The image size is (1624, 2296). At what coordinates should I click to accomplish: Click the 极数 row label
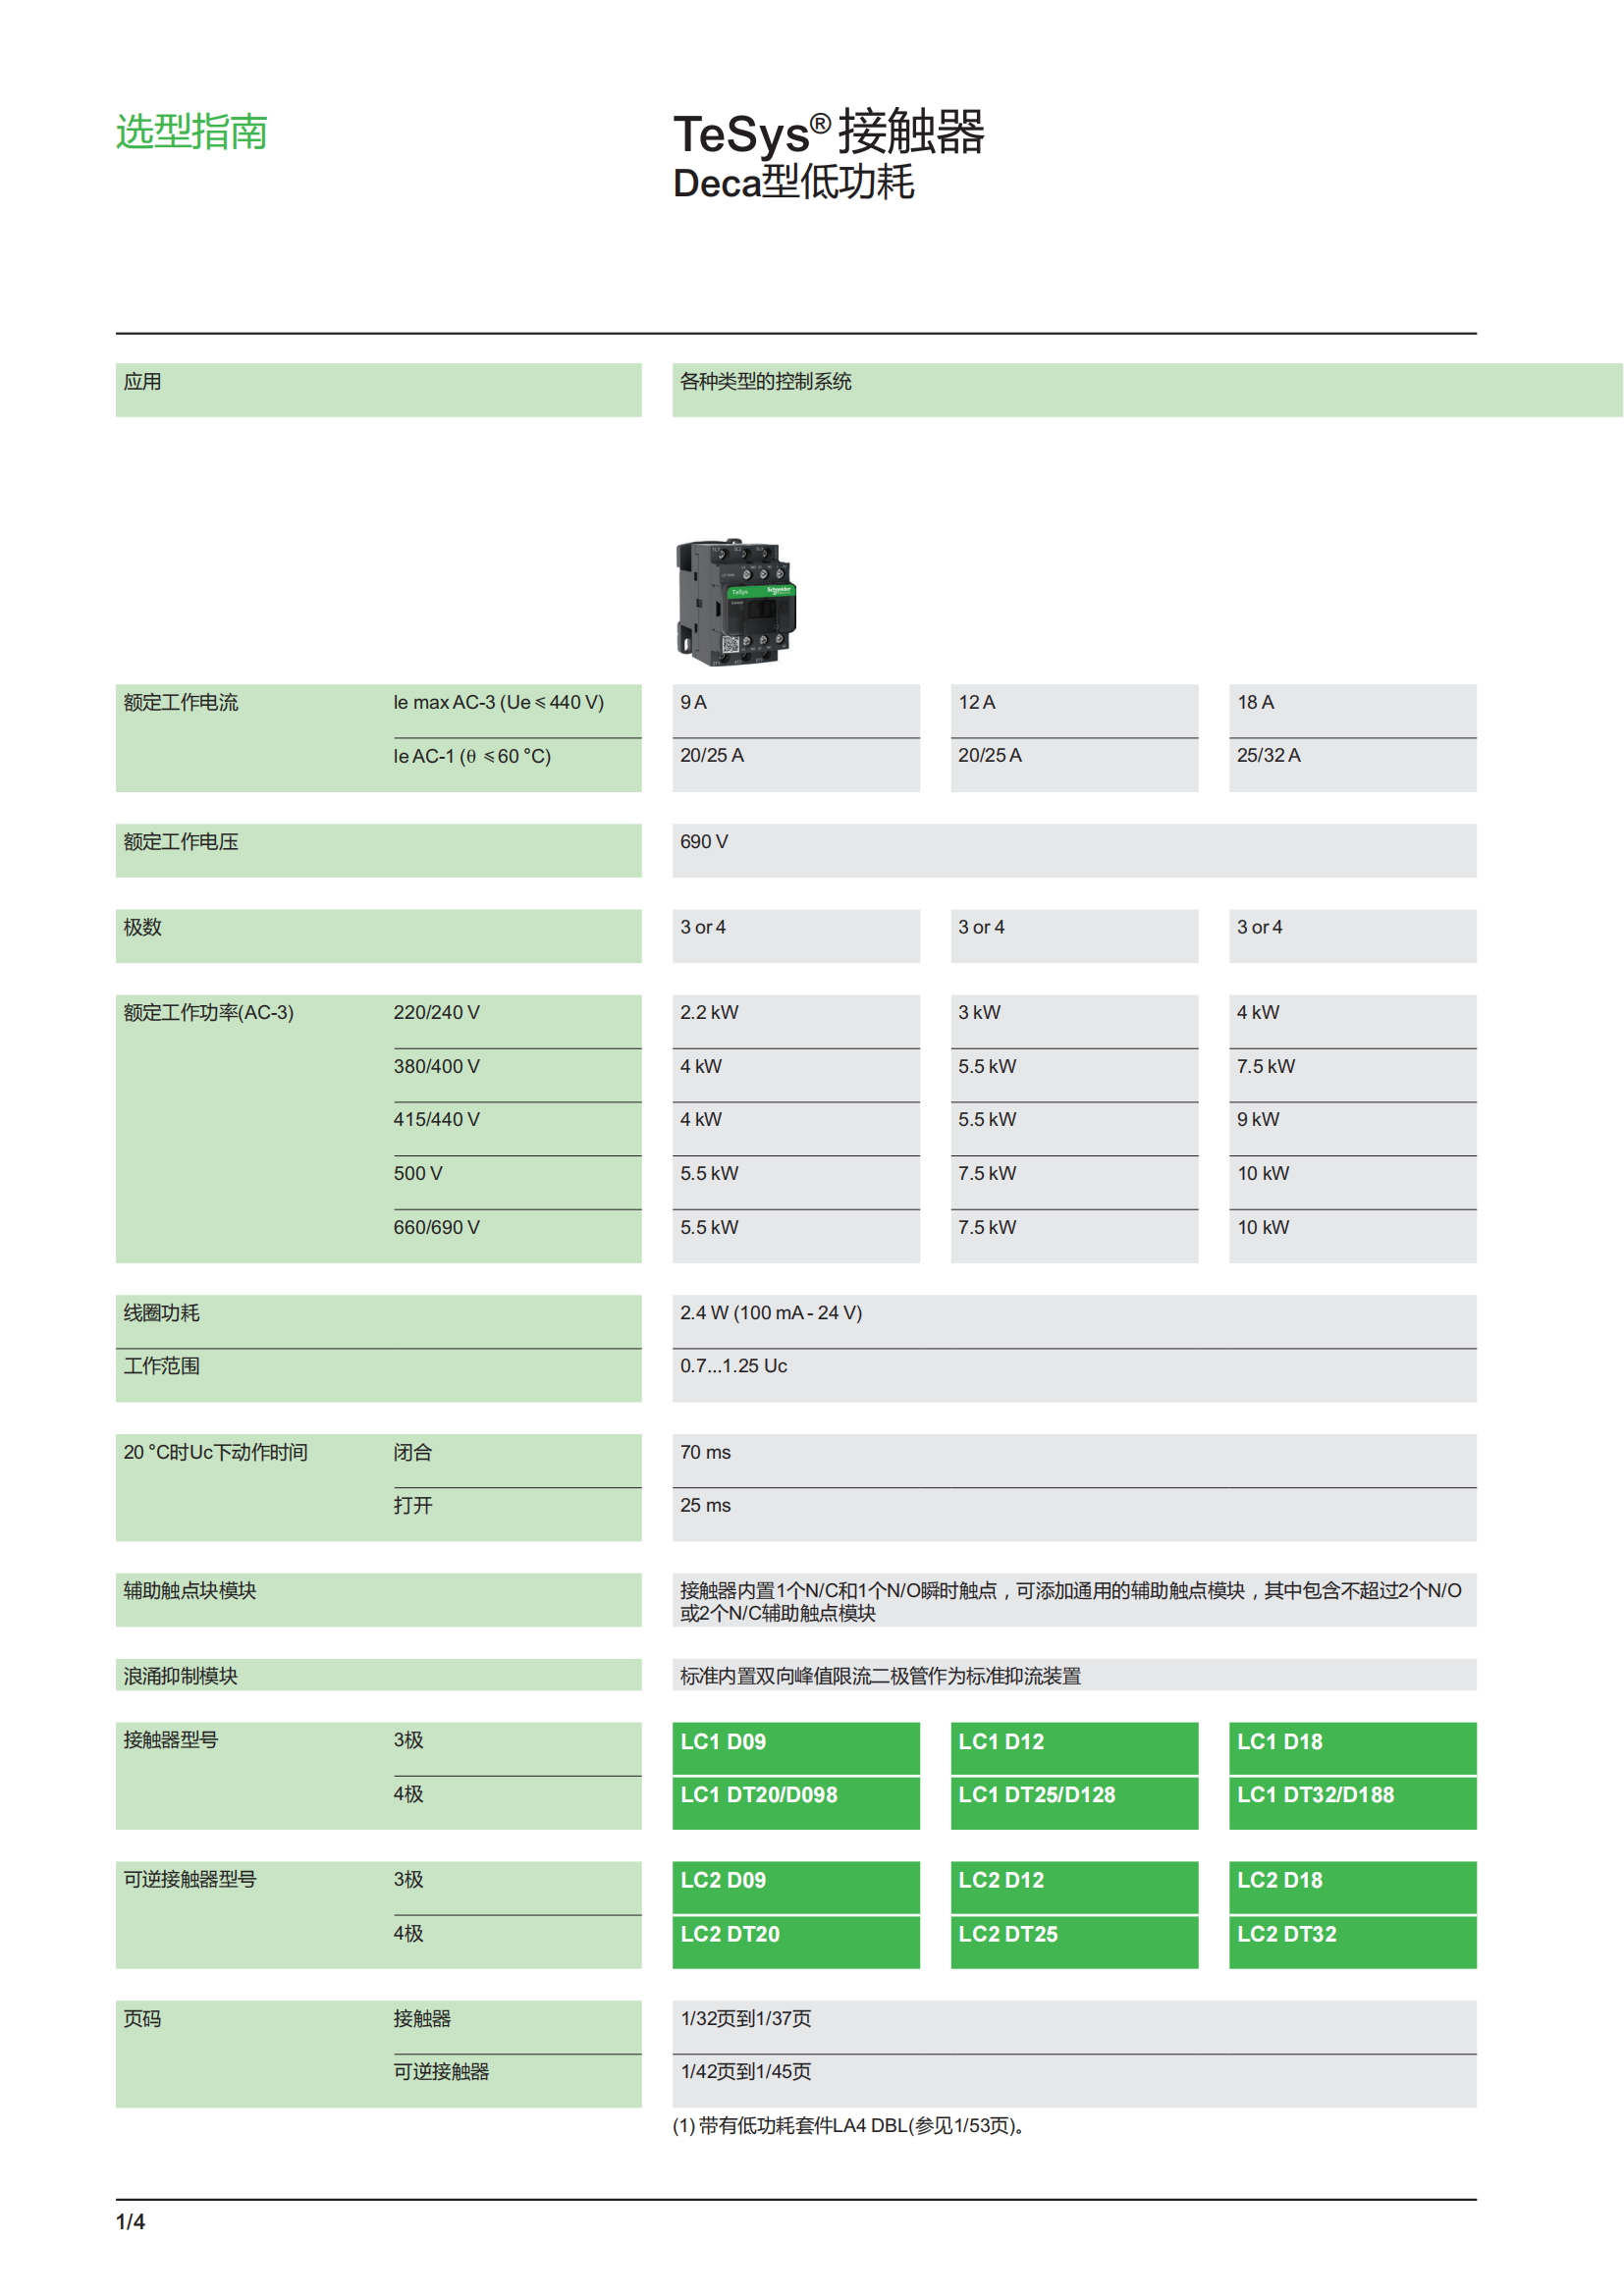[142, 927]
